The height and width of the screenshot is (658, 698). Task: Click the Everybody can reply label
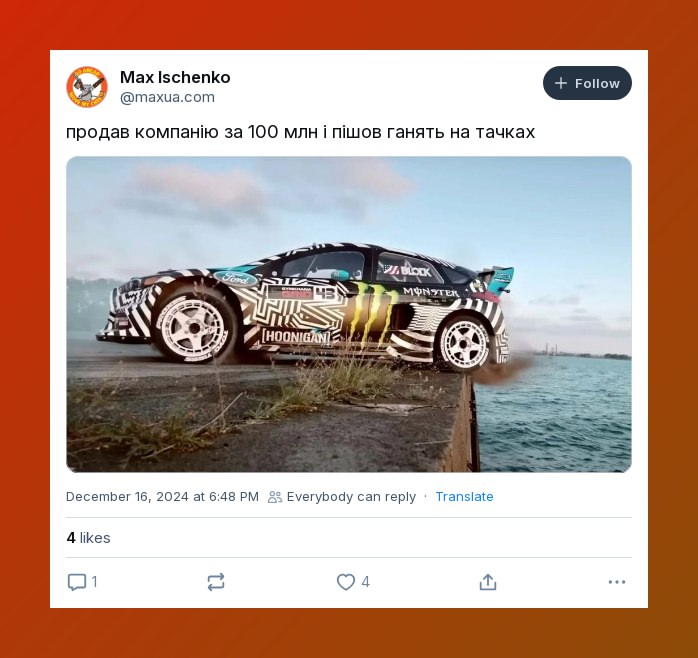click(351, 497)
